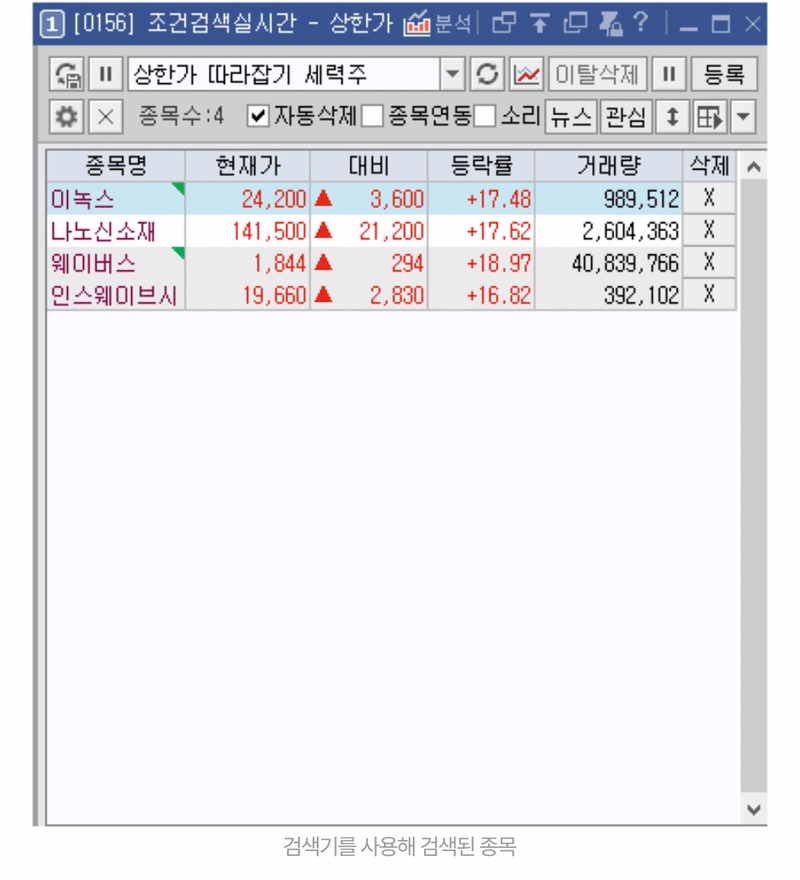Click the scrollbar down arrow
The image size is (800, 880).
754,809
